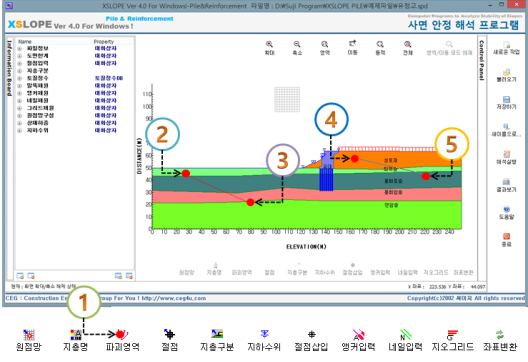Viewport: 528px width, 362px height.
Task: Open 도움말 help
Action: click(506, 209)
